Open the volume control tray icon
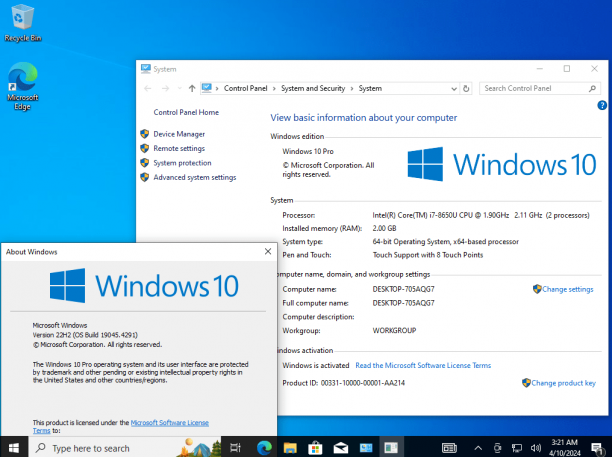Viewport: 612px width, 457px height. tap(536, 448)
